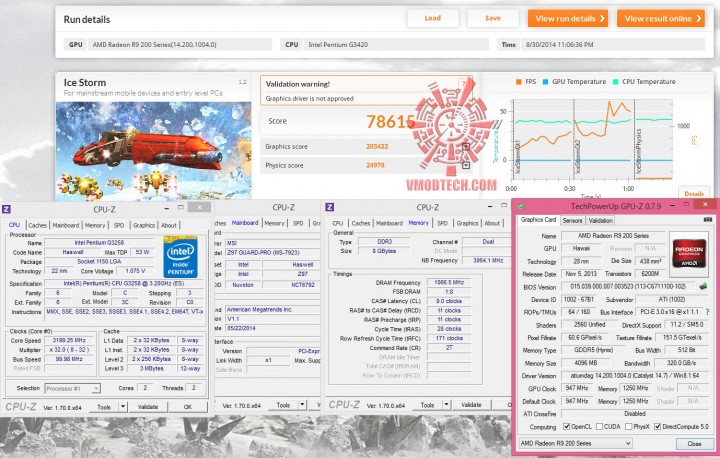Toggle the CUDA checkbox in GPU-Z
720x458 pixels.
[599, 426]
